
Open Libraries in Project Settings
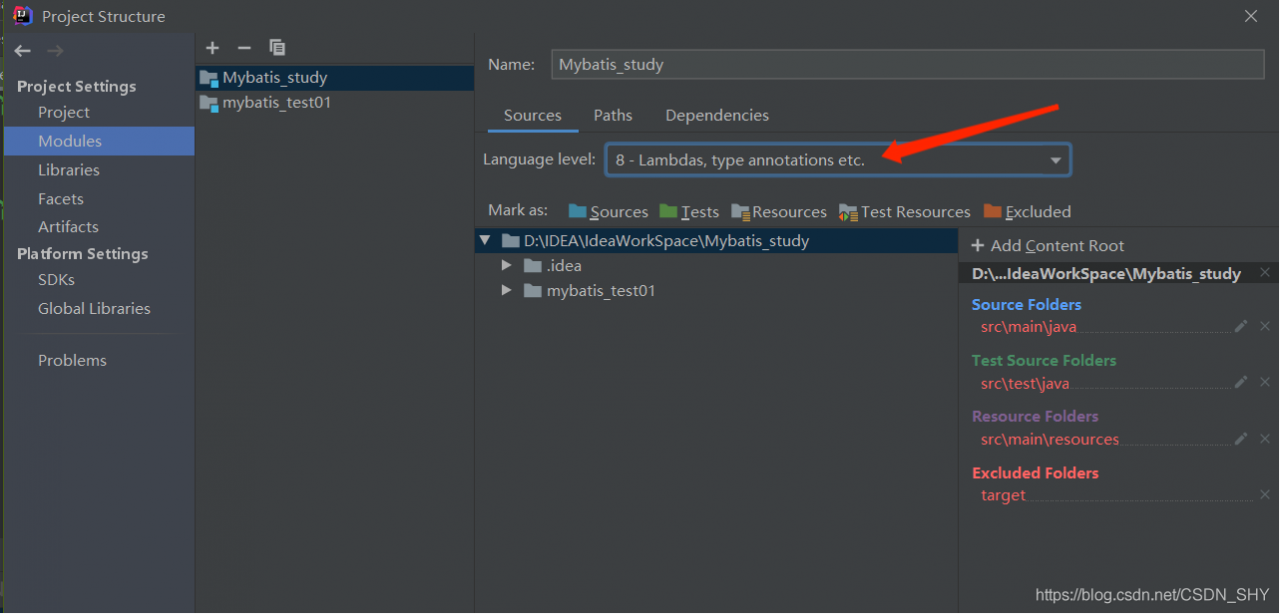coord(68,170)
